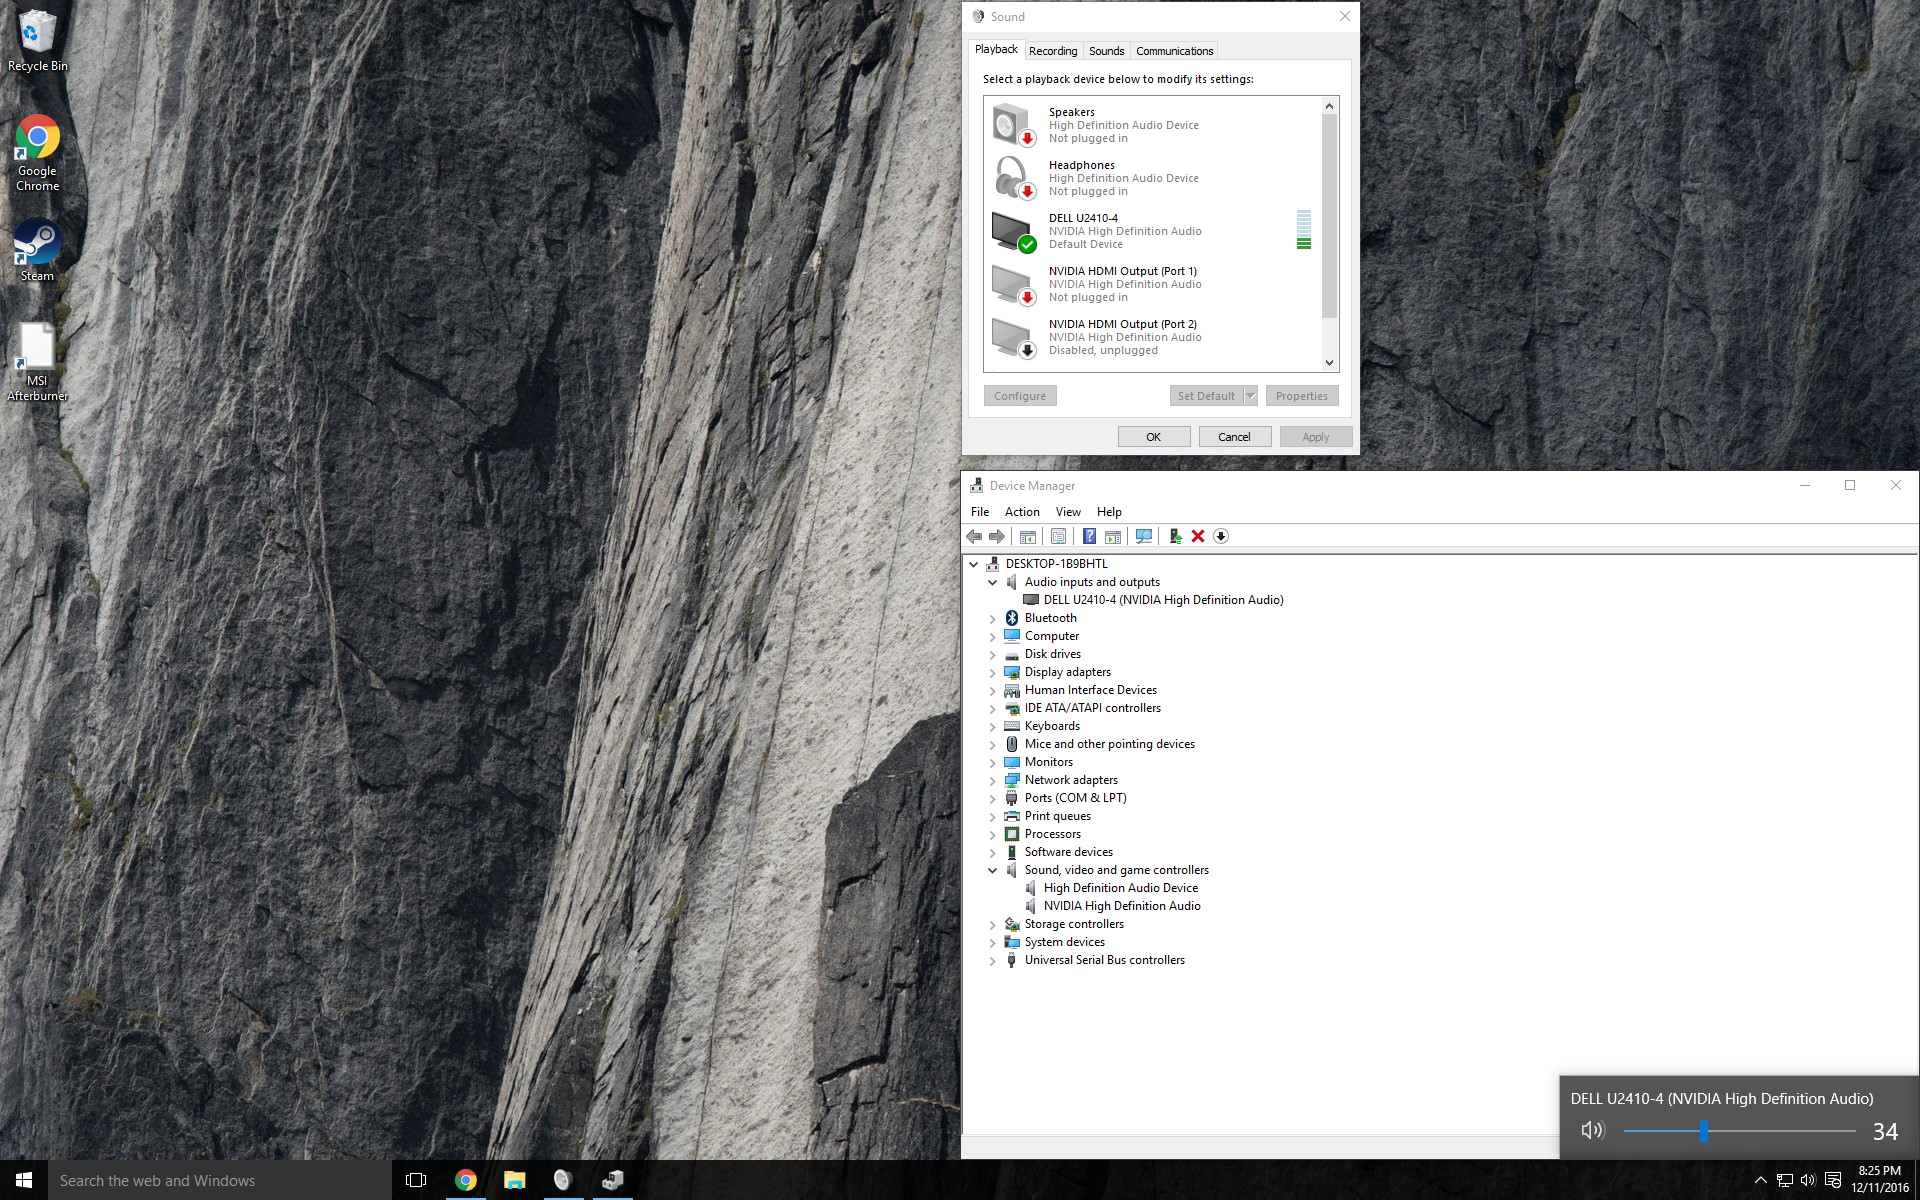Image resolution: width=1920 pixels, height=1200 pixels.
Task: Open Set Default dropdown arrow in Sound dialog
Action: [x=1250, y=396]
